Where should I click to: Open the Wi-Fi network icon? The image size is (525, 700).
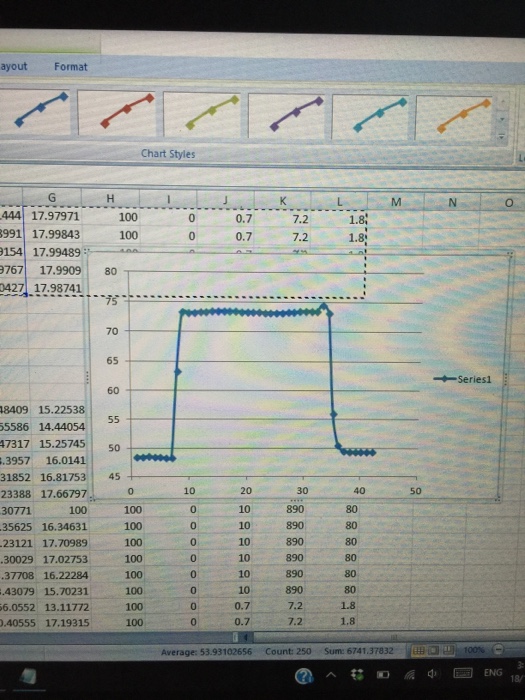coord(409,675)
